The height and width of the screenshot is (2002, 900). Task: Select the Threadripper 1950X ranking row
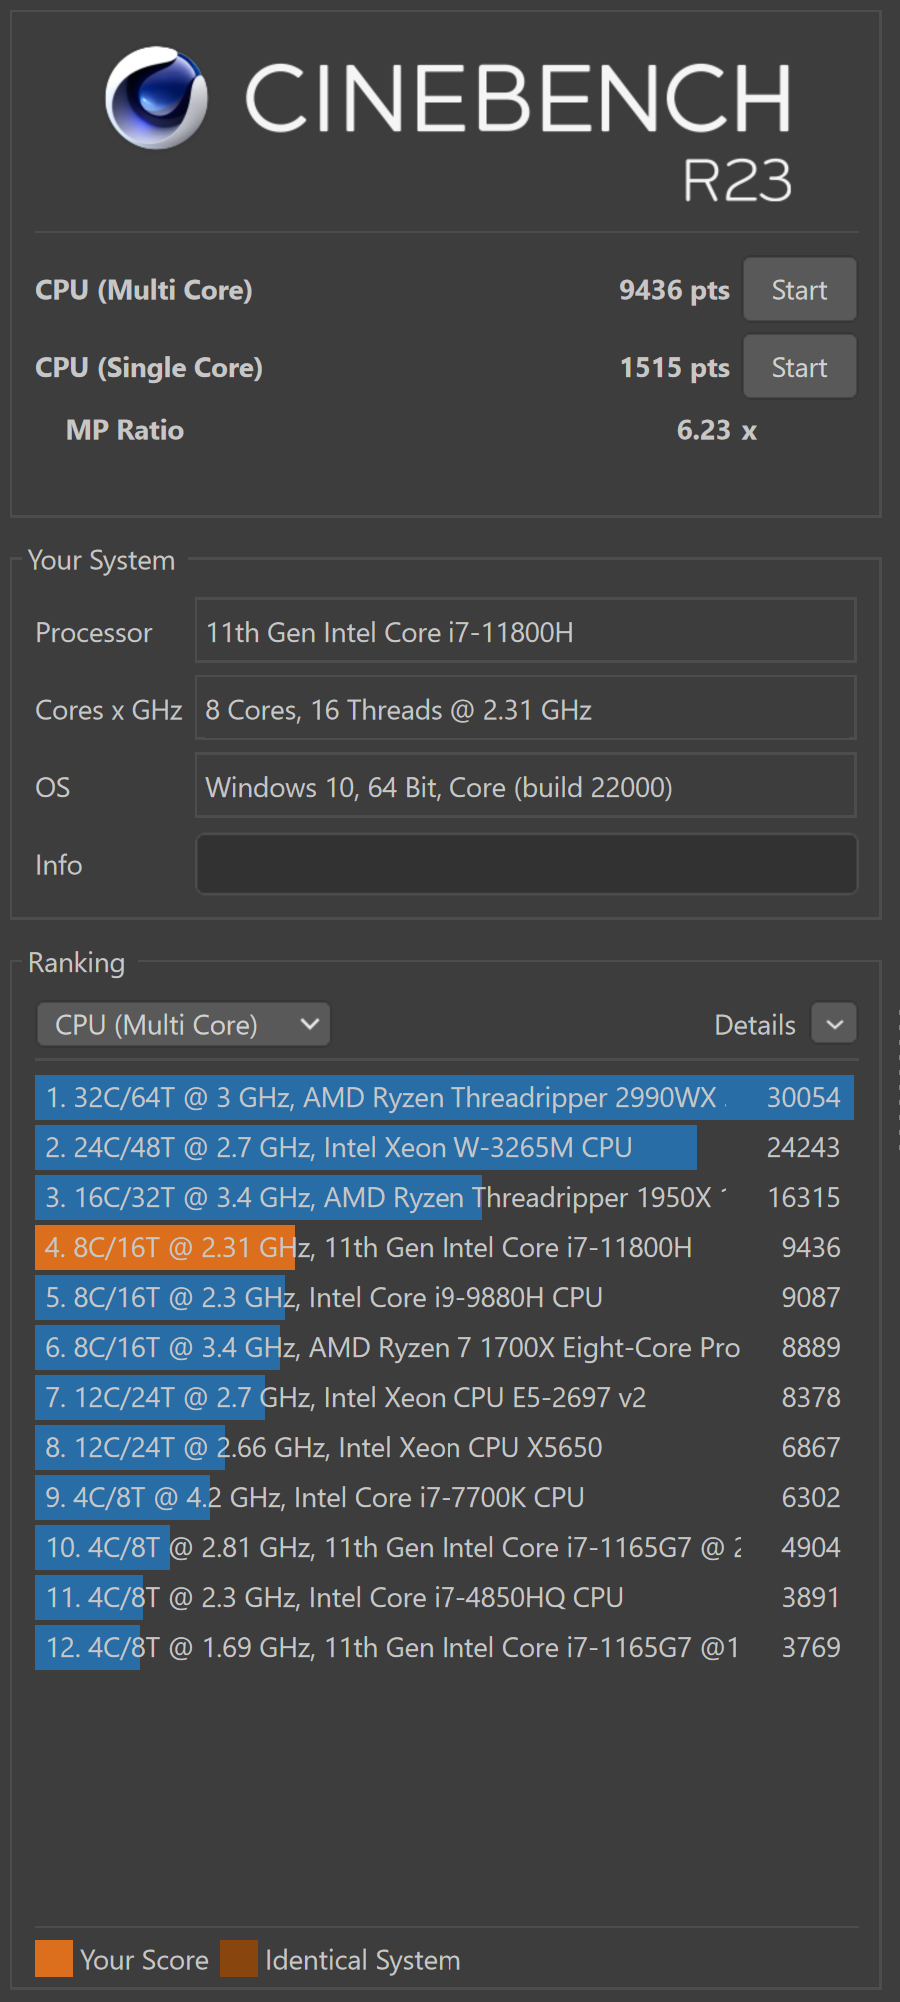443,1197
